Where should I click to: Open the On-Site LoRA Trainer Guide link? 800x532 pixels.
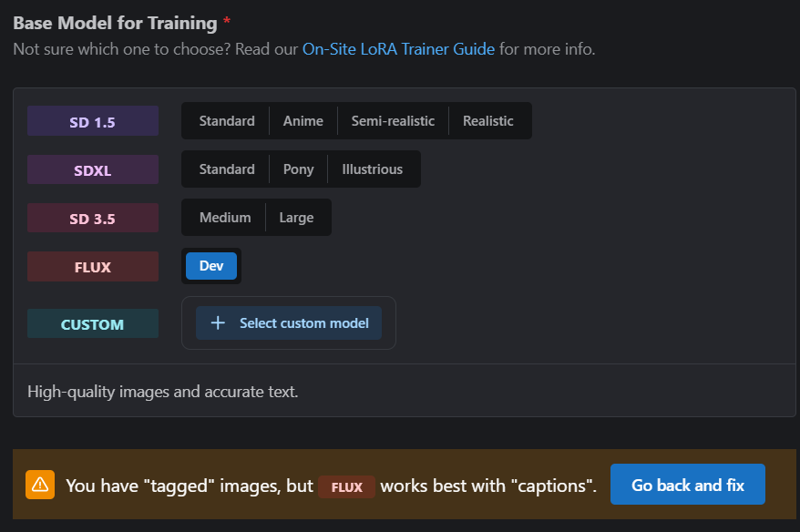pyautogui.click(x=398, y=49)
